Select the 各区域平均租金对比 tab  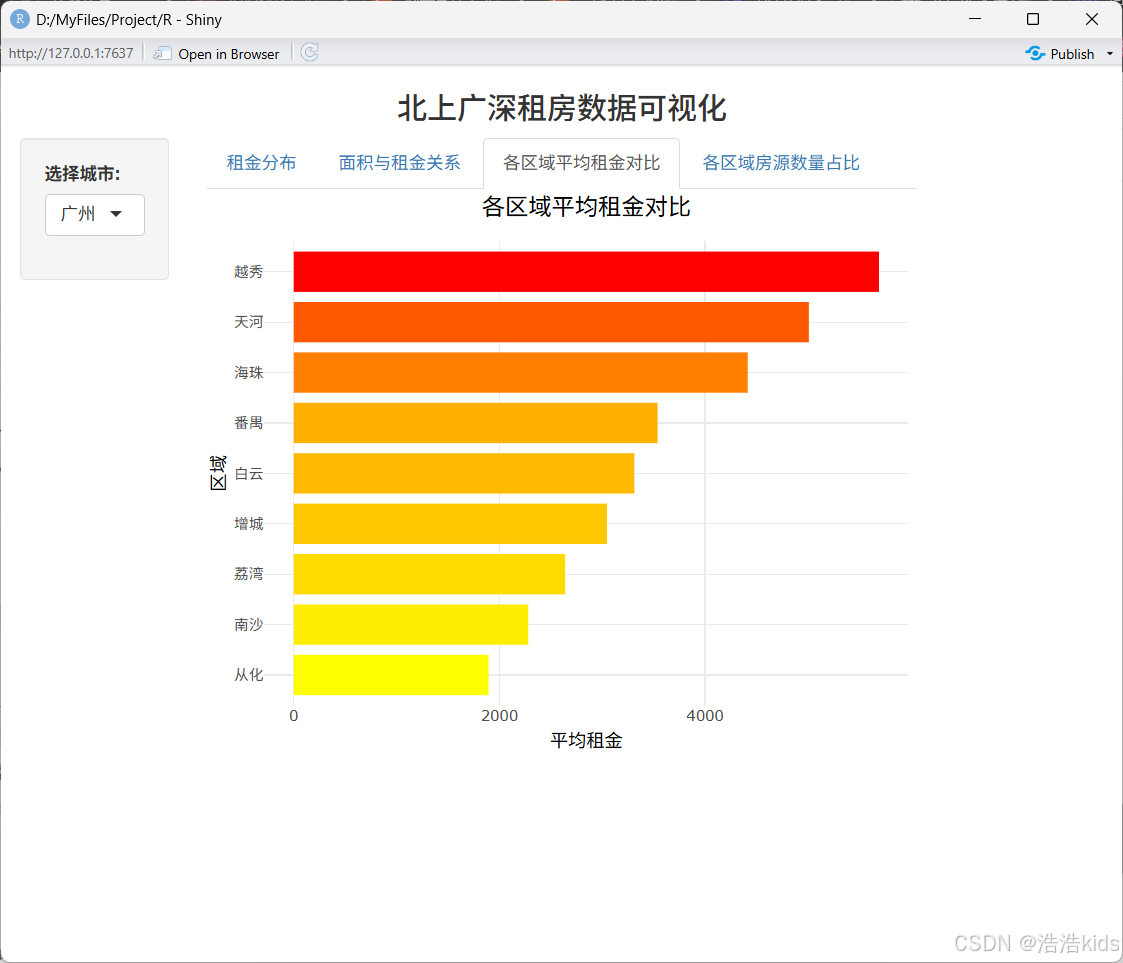582,163
